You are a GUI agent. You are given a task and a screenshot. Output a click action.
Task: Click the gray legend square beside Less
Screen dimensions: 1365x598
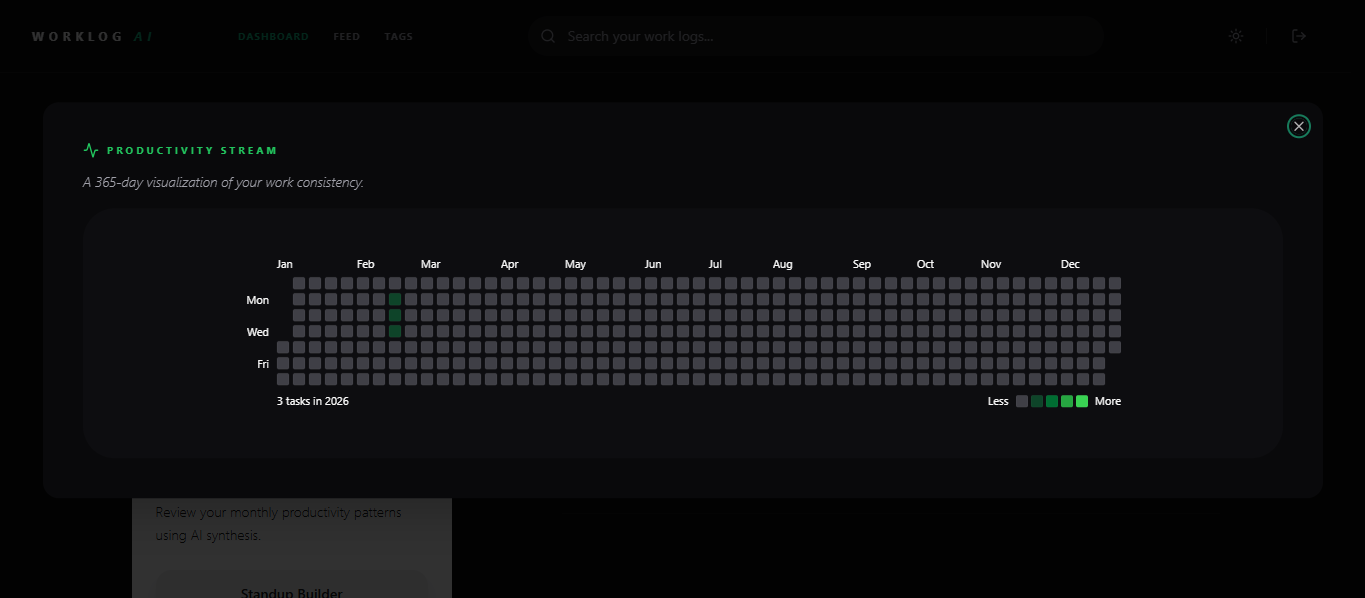1021,400
